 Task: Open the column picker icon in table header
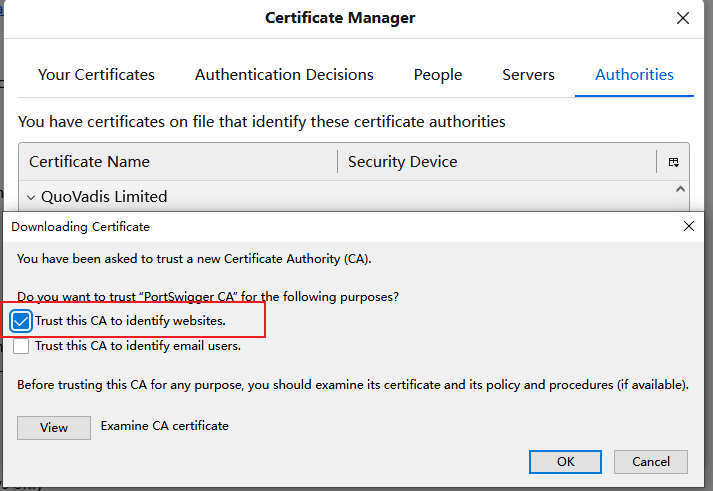coord(673,162)
